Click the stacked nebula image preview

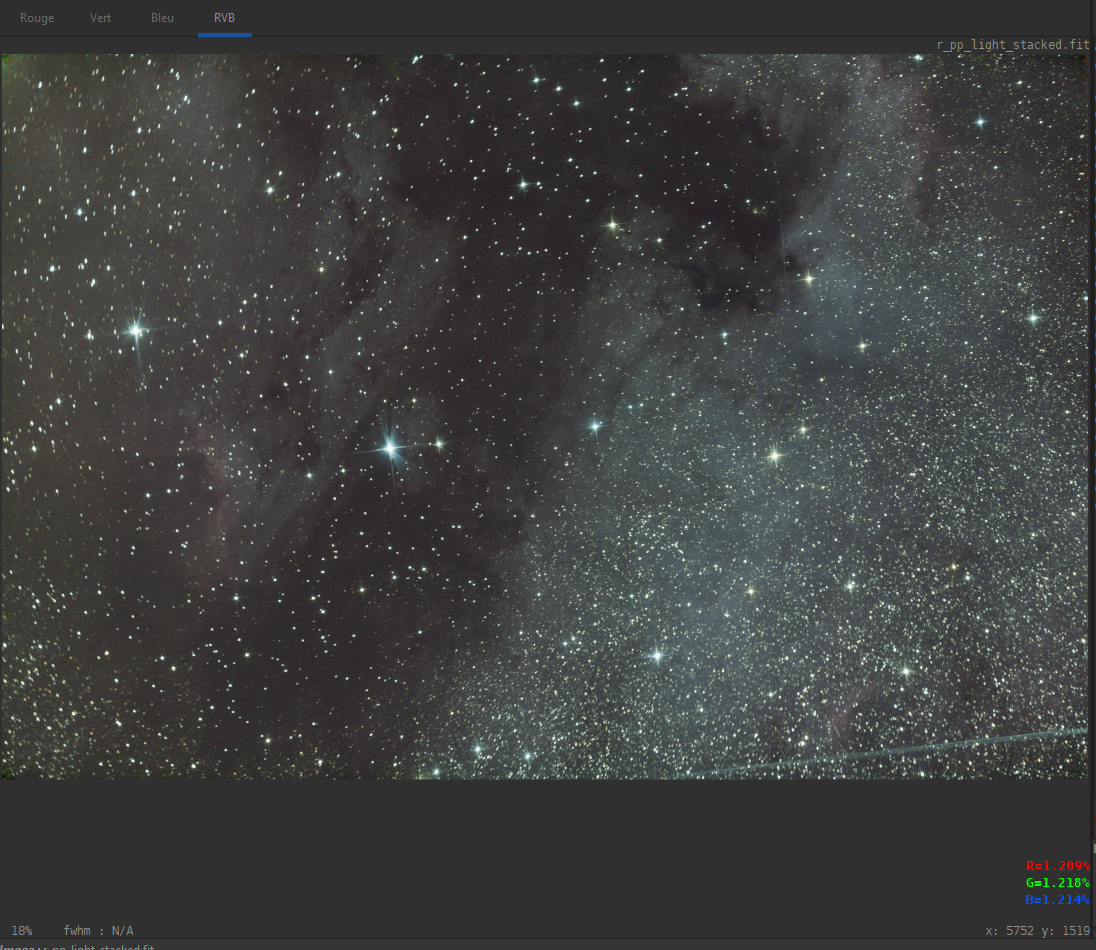[545, 417]
